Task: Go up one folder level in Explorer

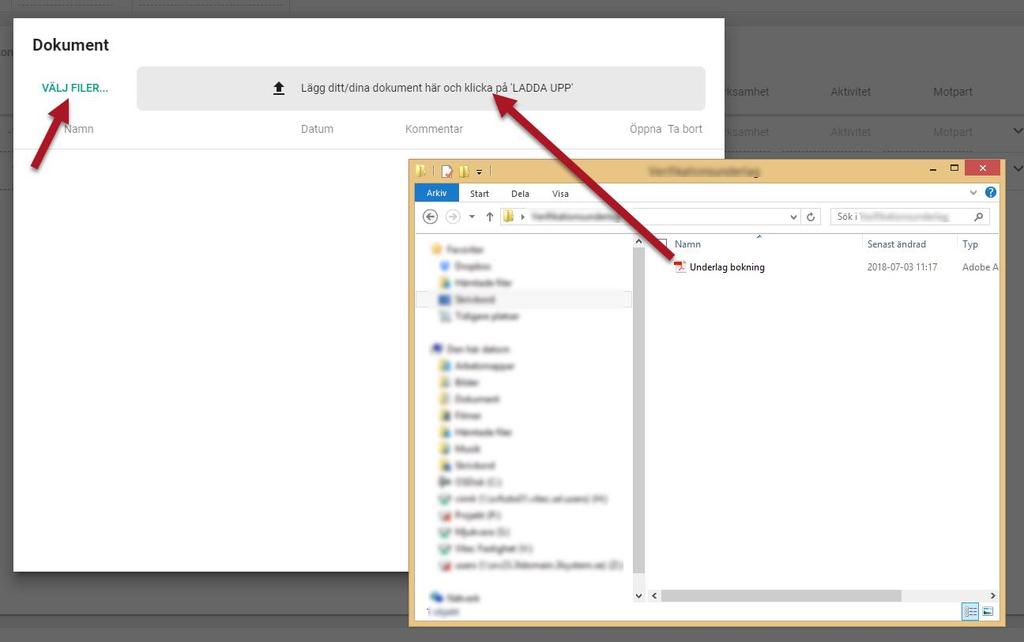Action: point(489,217)
